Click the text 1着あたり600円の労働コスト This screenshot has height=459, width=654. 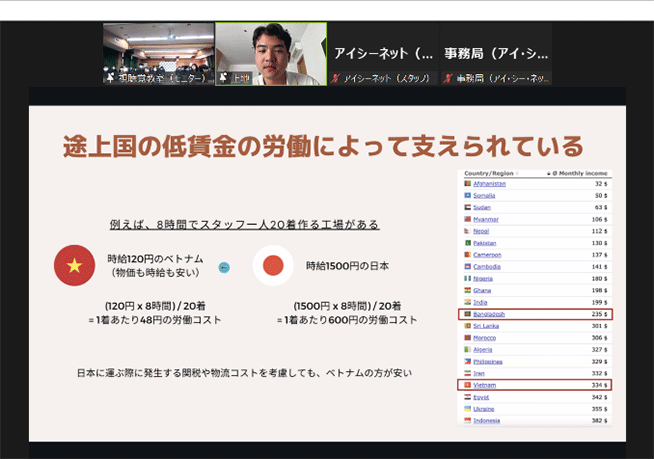click(350, 320)
